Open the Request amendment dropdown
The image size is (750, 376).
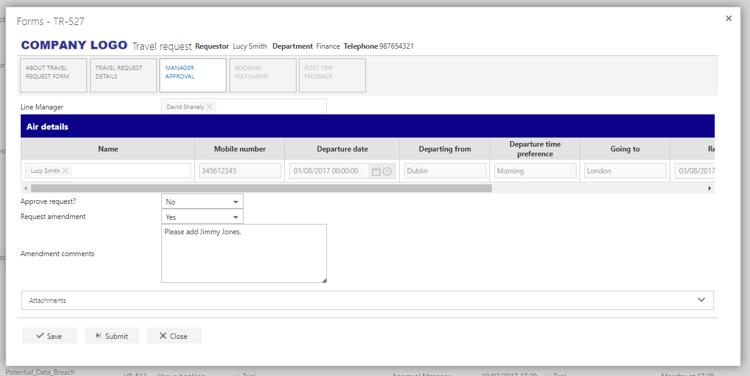(x=202, y=217)
